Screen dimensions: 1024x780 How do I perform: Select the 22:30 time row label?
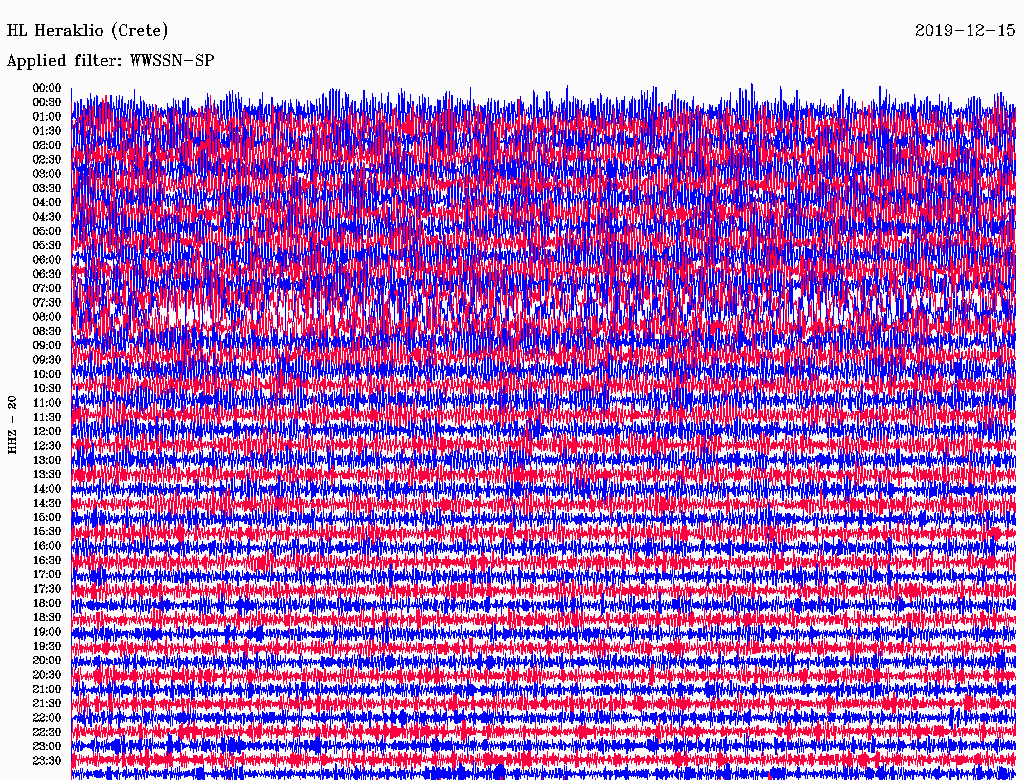pyautogui.click(x=47, y=732)
